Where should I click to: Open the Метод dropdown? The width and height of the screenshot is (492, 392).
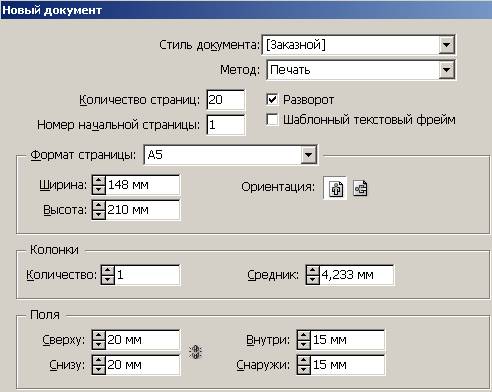click(446, 70)
